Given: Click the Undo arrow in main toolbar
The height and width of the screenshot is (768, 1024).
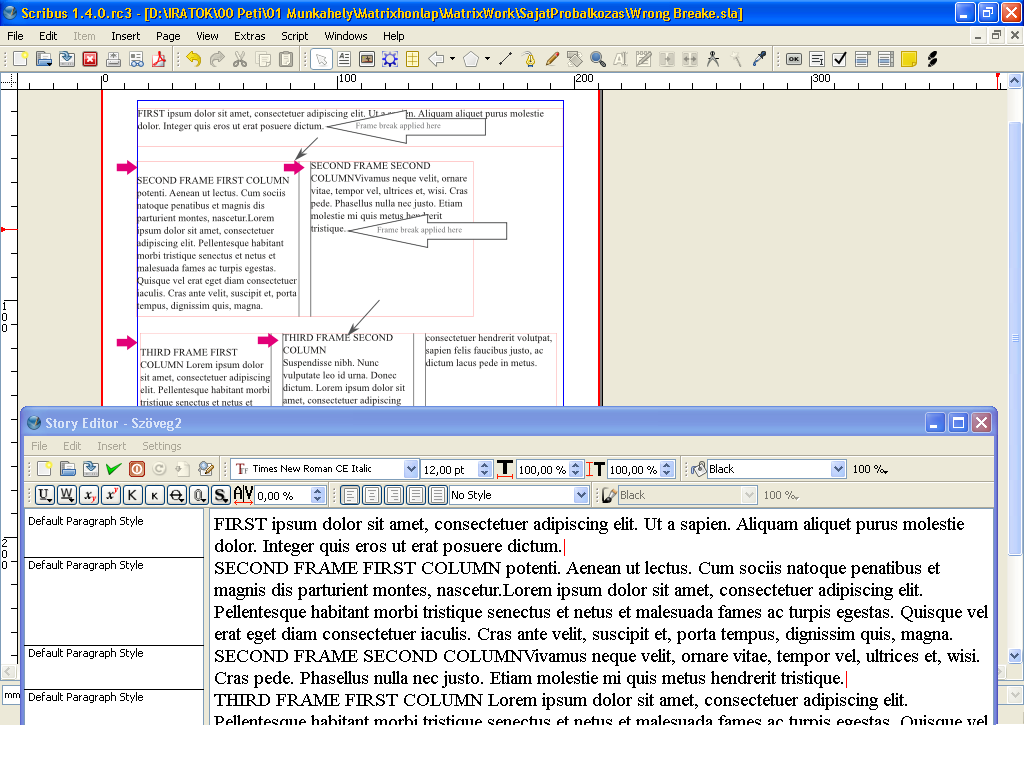Looking at the screenshot, I should [193, 59].
